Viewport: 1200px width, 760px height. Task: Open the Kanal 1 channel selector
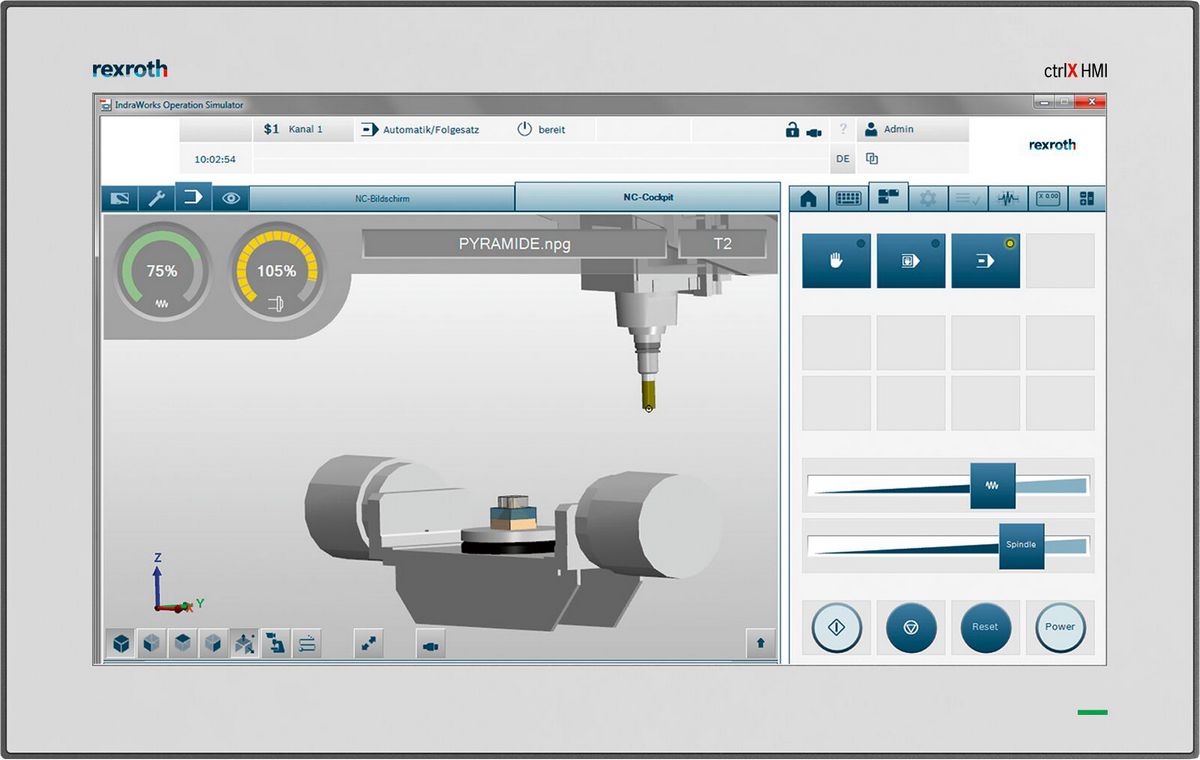tap(302, 130)
